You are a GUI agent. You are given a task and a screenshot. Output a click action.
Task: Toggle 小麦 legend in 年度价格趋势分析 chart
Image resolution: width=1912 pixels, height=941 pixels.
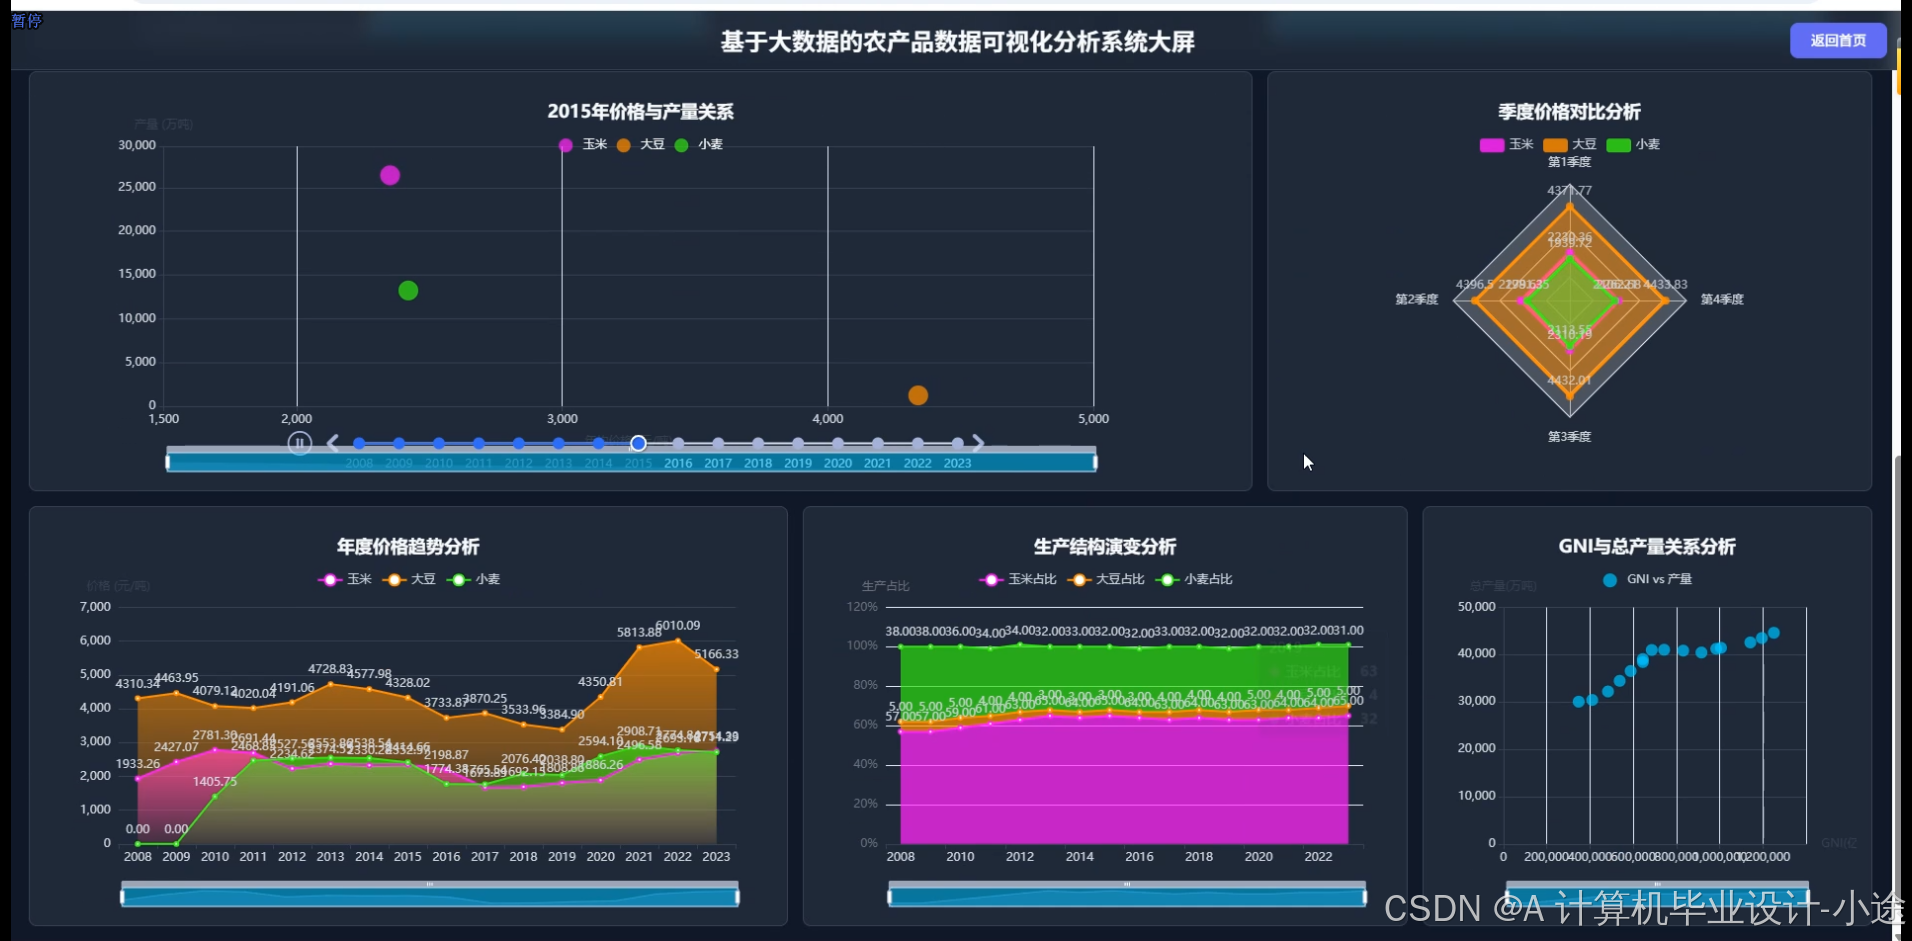tap(473, 579)
